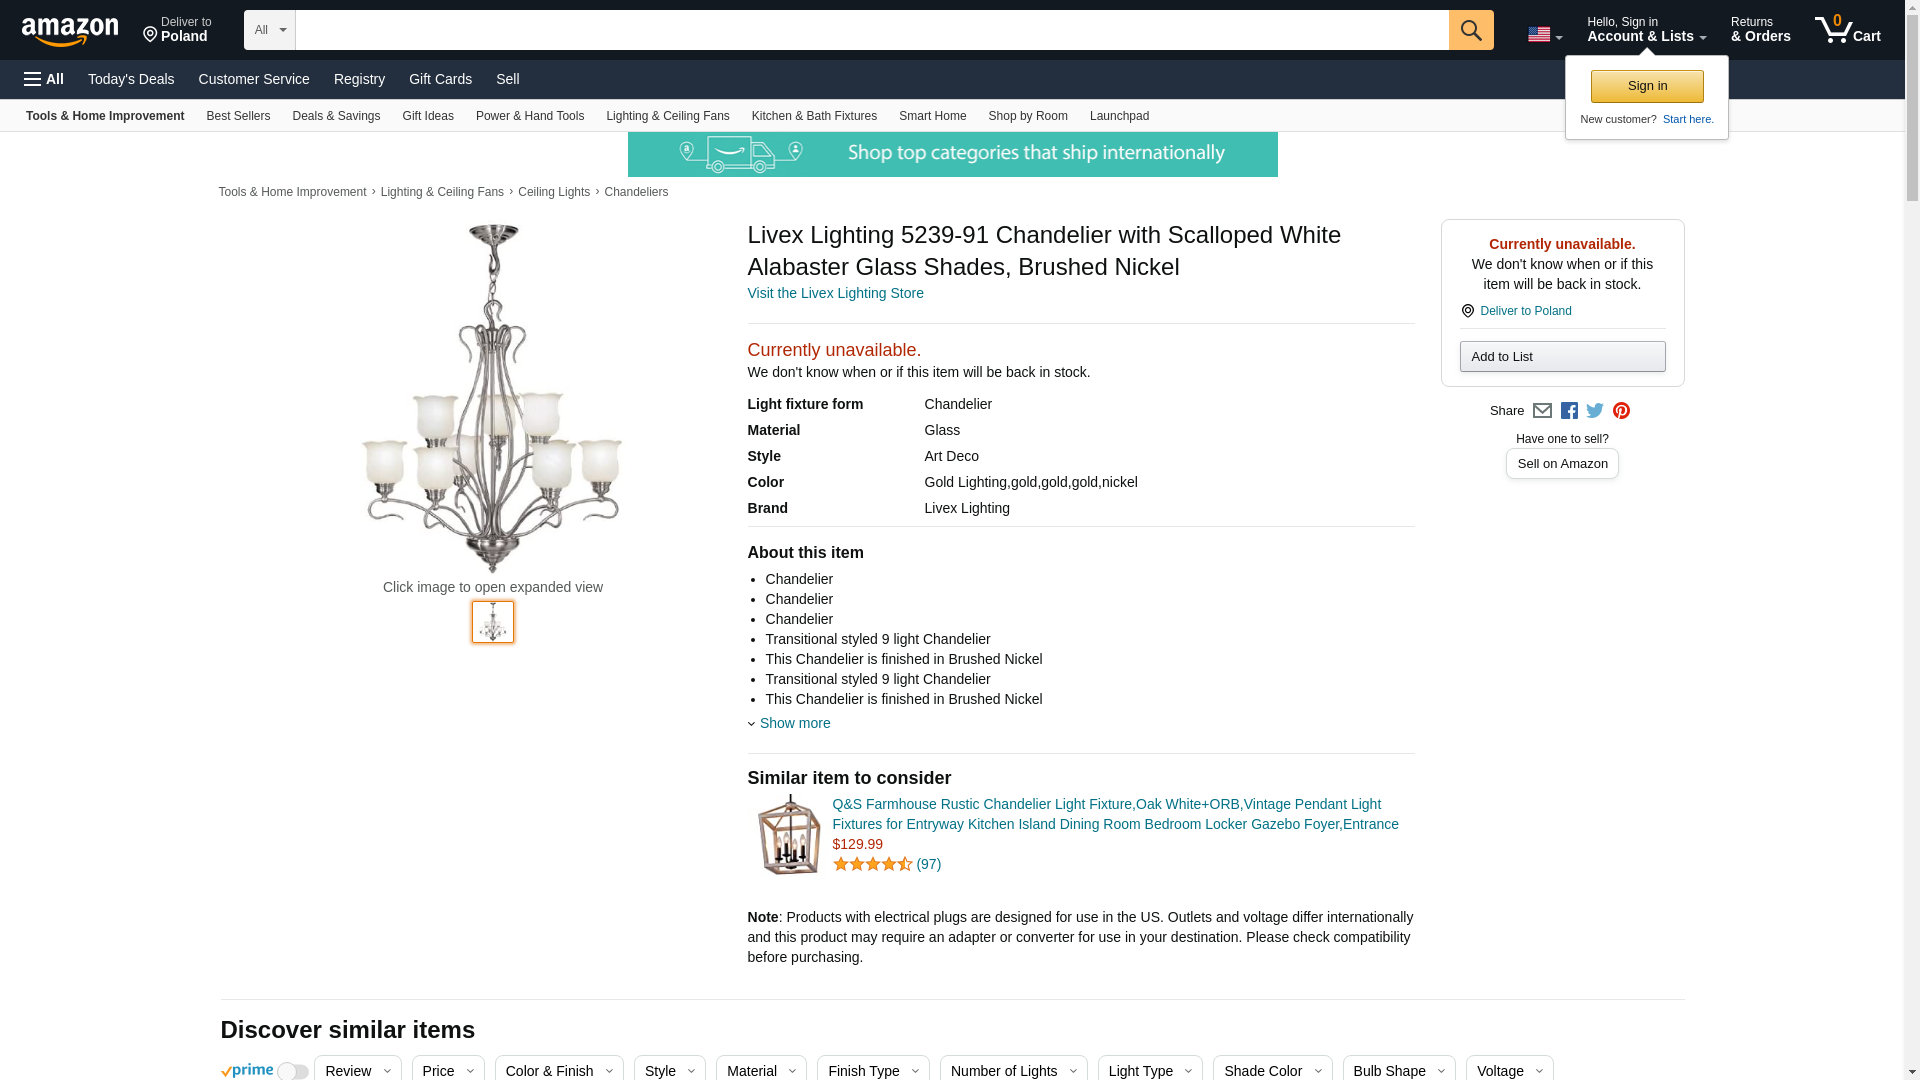Share product on Twitter icon
Viewport: 1920px width, 1080px height.
(x=1595, y=411)
